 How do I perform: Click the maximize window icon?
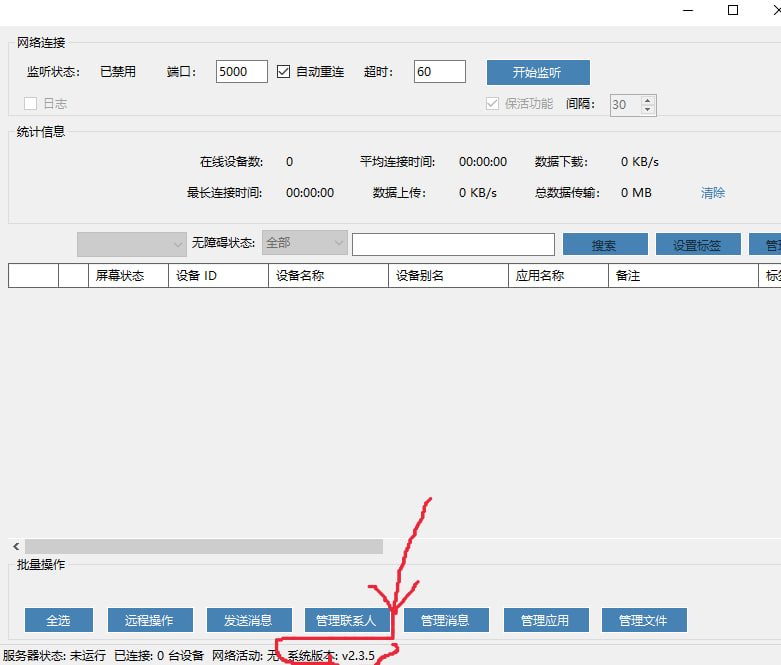733,10
